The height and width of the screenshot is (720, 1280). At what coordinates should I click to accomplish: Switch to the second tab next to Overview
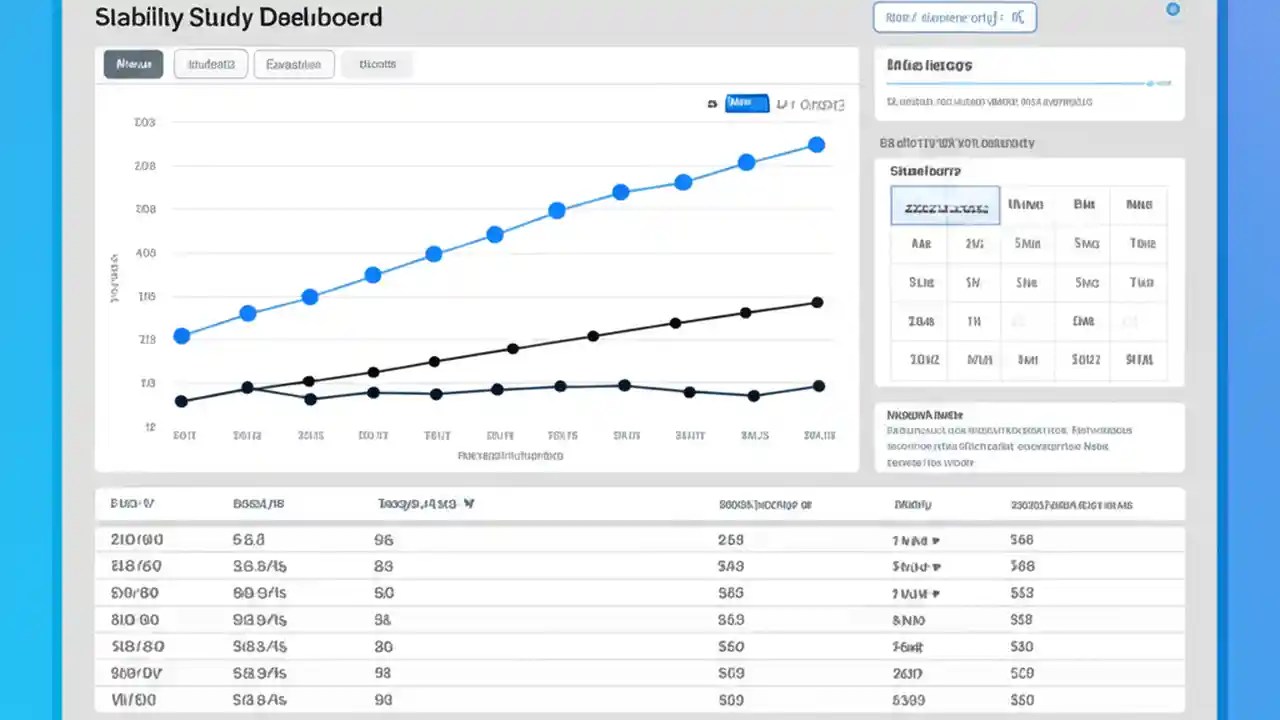[x=210, y=63]
